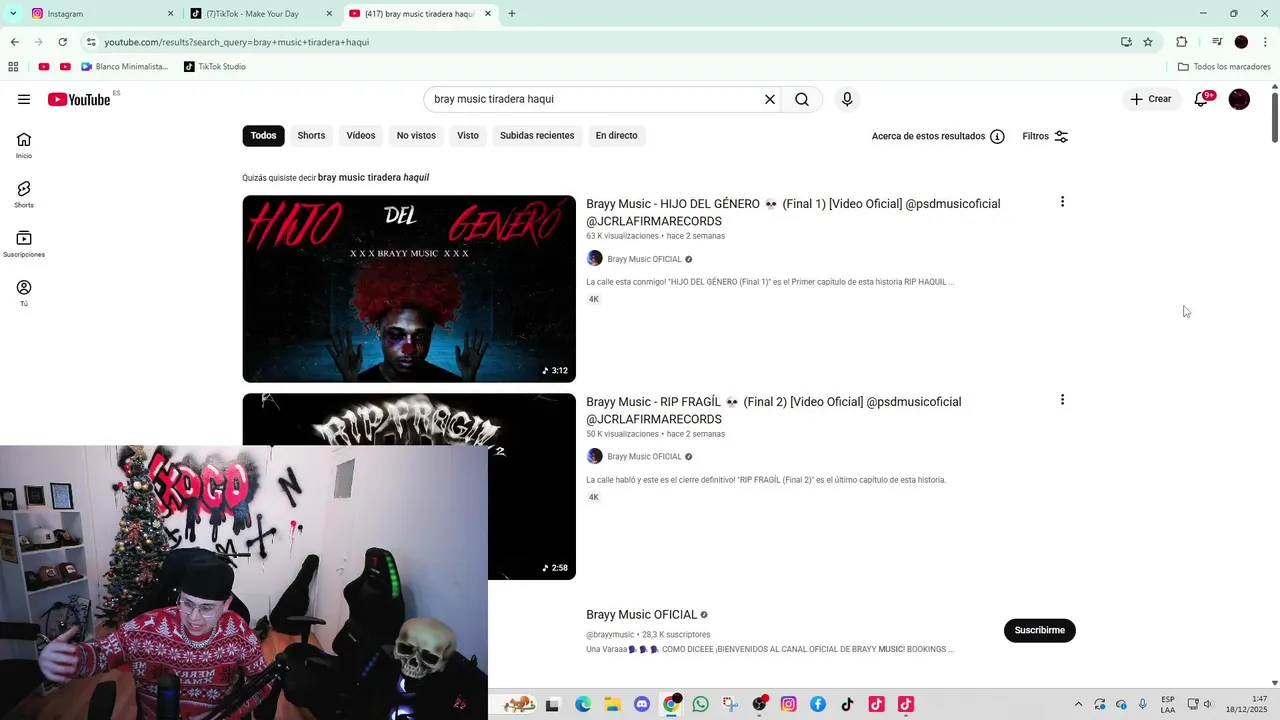Start voice search with the microphone
1280x720 pixels.
point(847,99)
